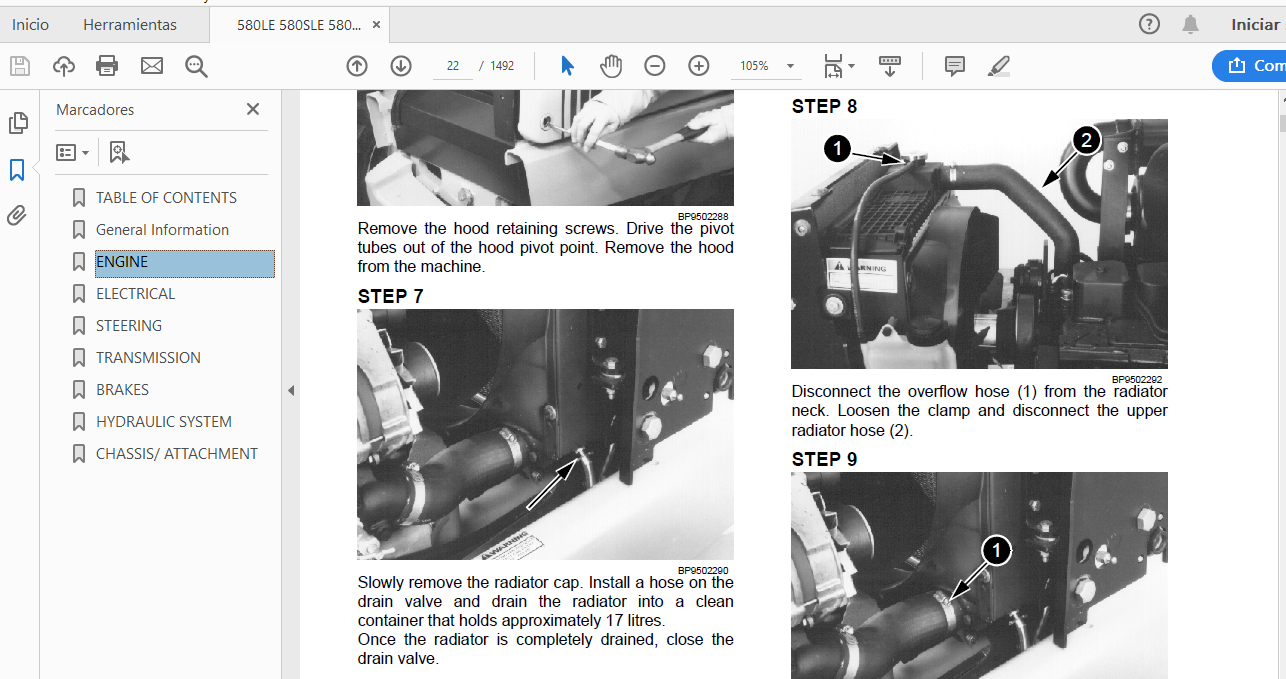Image resolution: width=1286 pixels, height=679 pixels.
Task: Select the 580LE 580SLE document tab
Action: [299, 24]
